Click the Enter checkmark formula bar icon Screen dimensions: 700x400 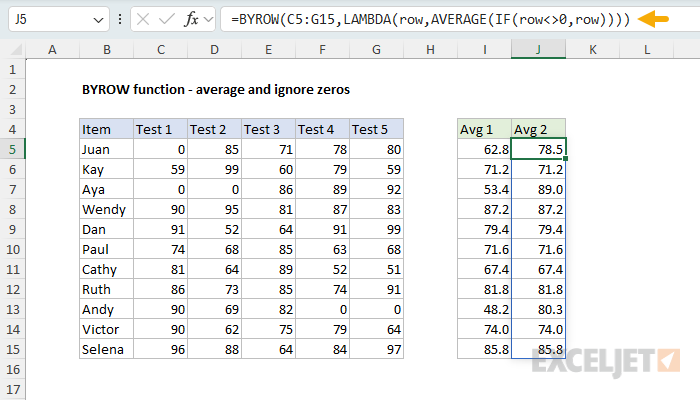click(167, 19)
